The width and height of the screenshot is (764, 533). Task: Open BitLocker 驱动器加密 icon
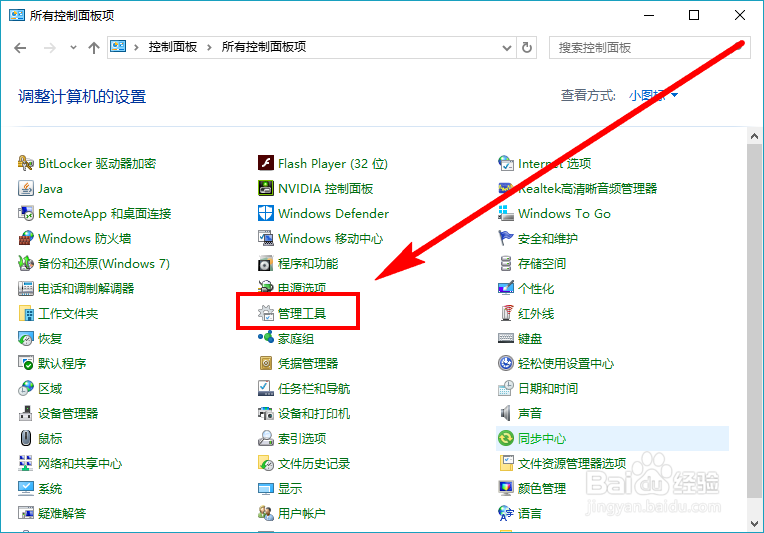tap(25, 163)
